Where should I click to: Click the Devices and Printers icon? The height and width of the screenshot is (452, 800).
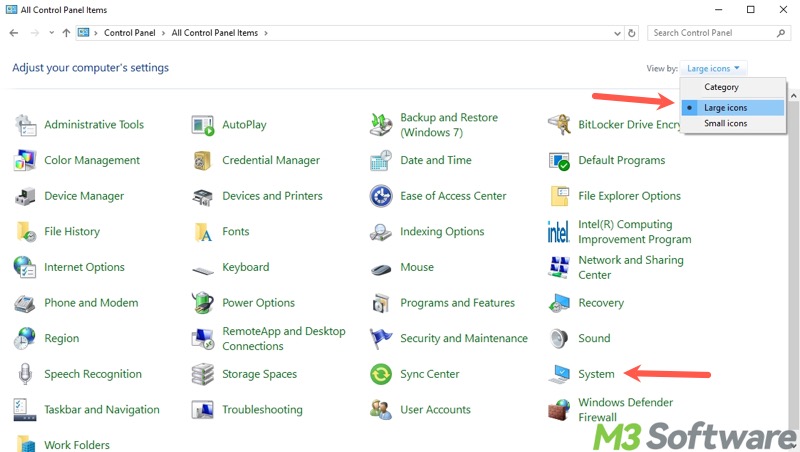203,196
